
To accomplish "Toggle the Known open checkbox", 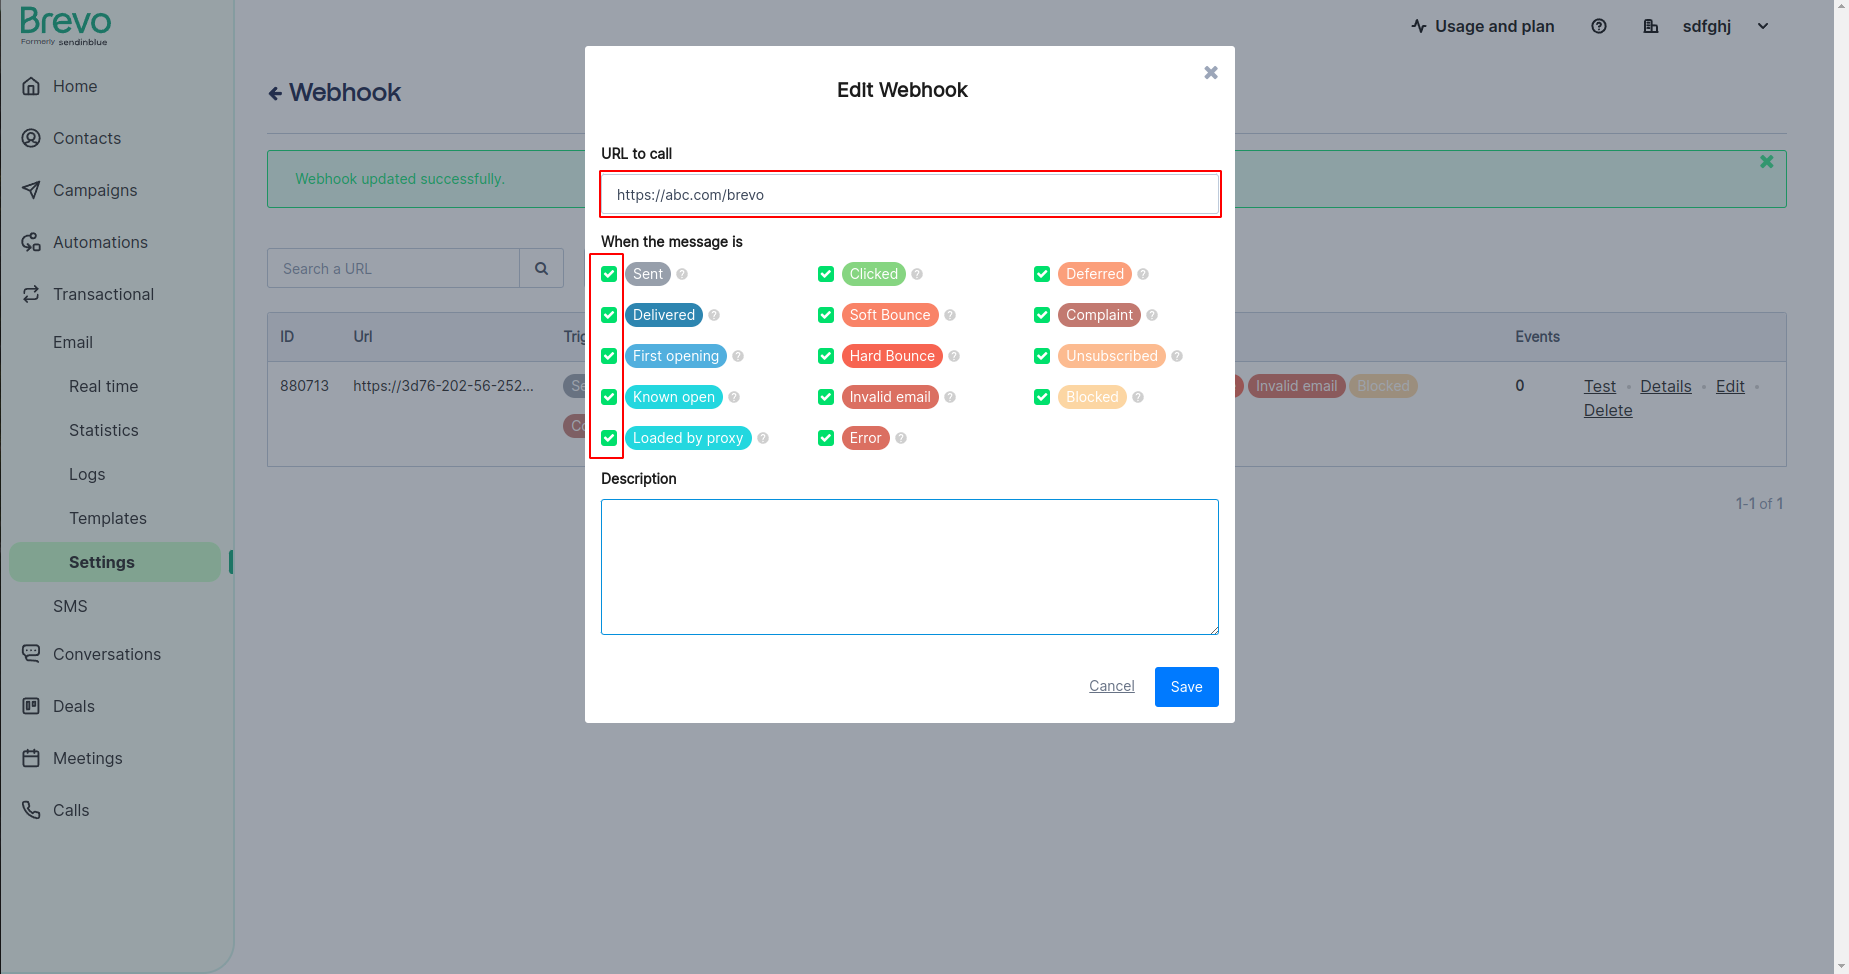I will 609,397.
